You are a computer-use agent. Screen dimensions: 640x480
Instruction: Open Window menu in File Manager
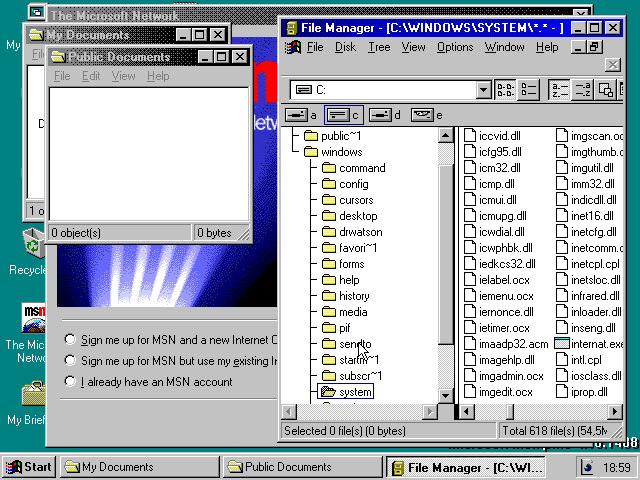[x=504, y=47]
